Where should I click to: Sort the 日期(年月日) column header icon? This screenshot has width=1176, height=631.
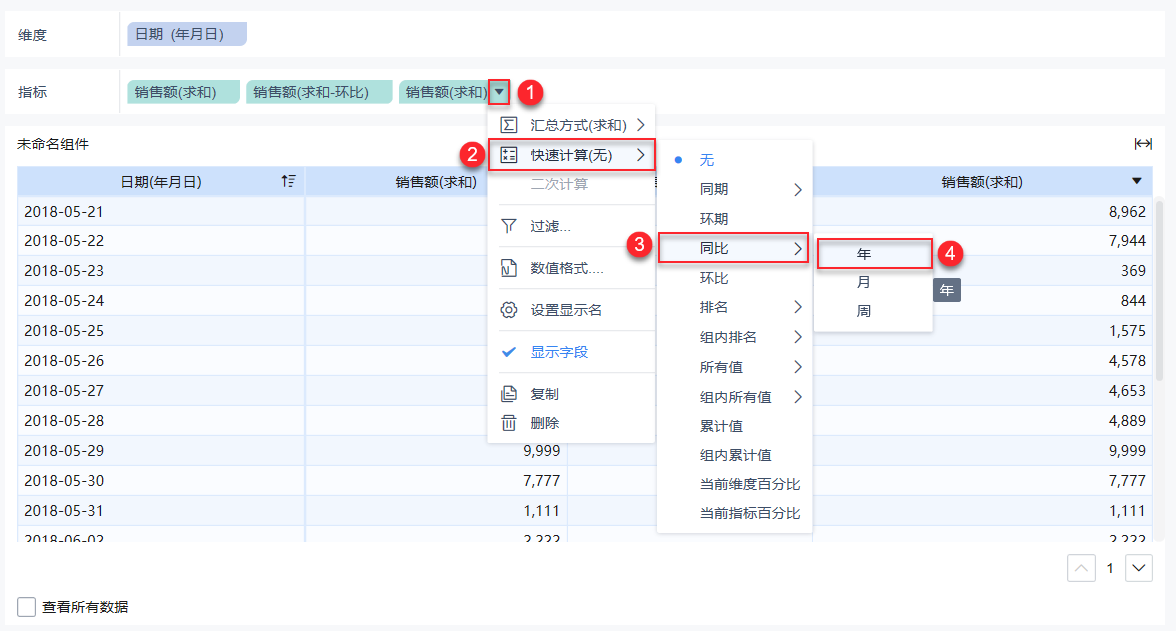point(289,181)
